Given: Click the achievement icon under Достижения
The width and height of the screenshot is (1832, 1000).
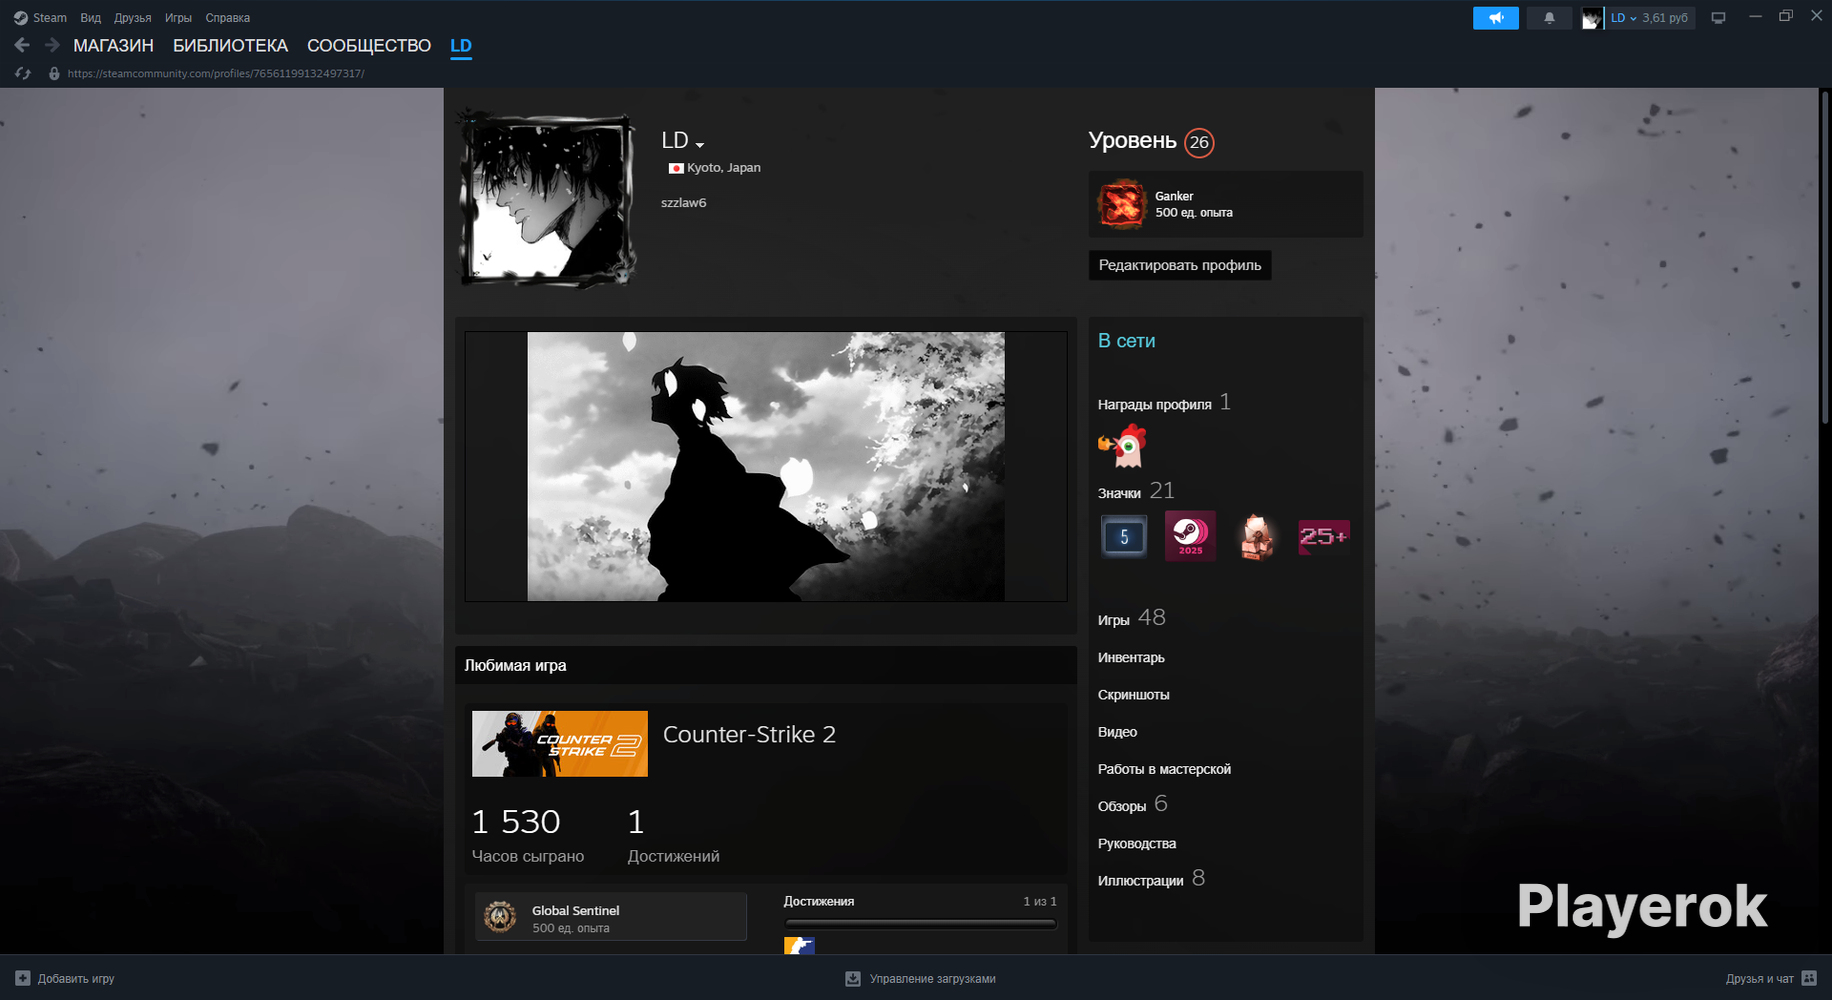Looking at the screenshot, I should pyautogui.click(x=799, y=946).
